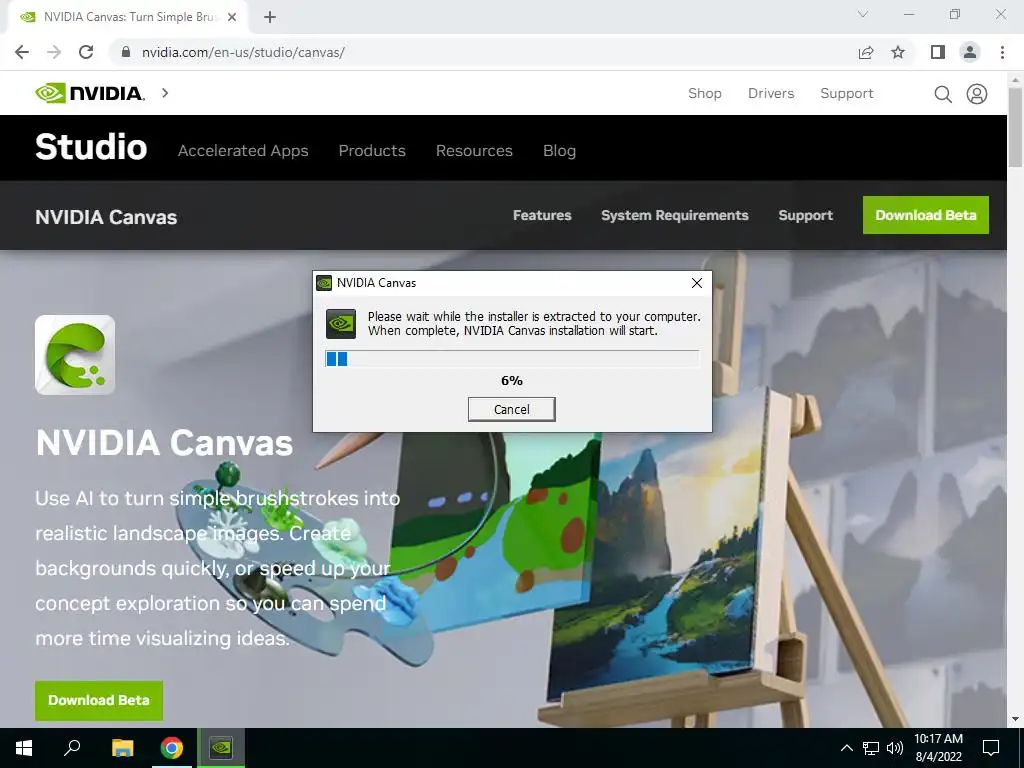Close the NVIDIA Canvas installer dialog

point(697,283)
